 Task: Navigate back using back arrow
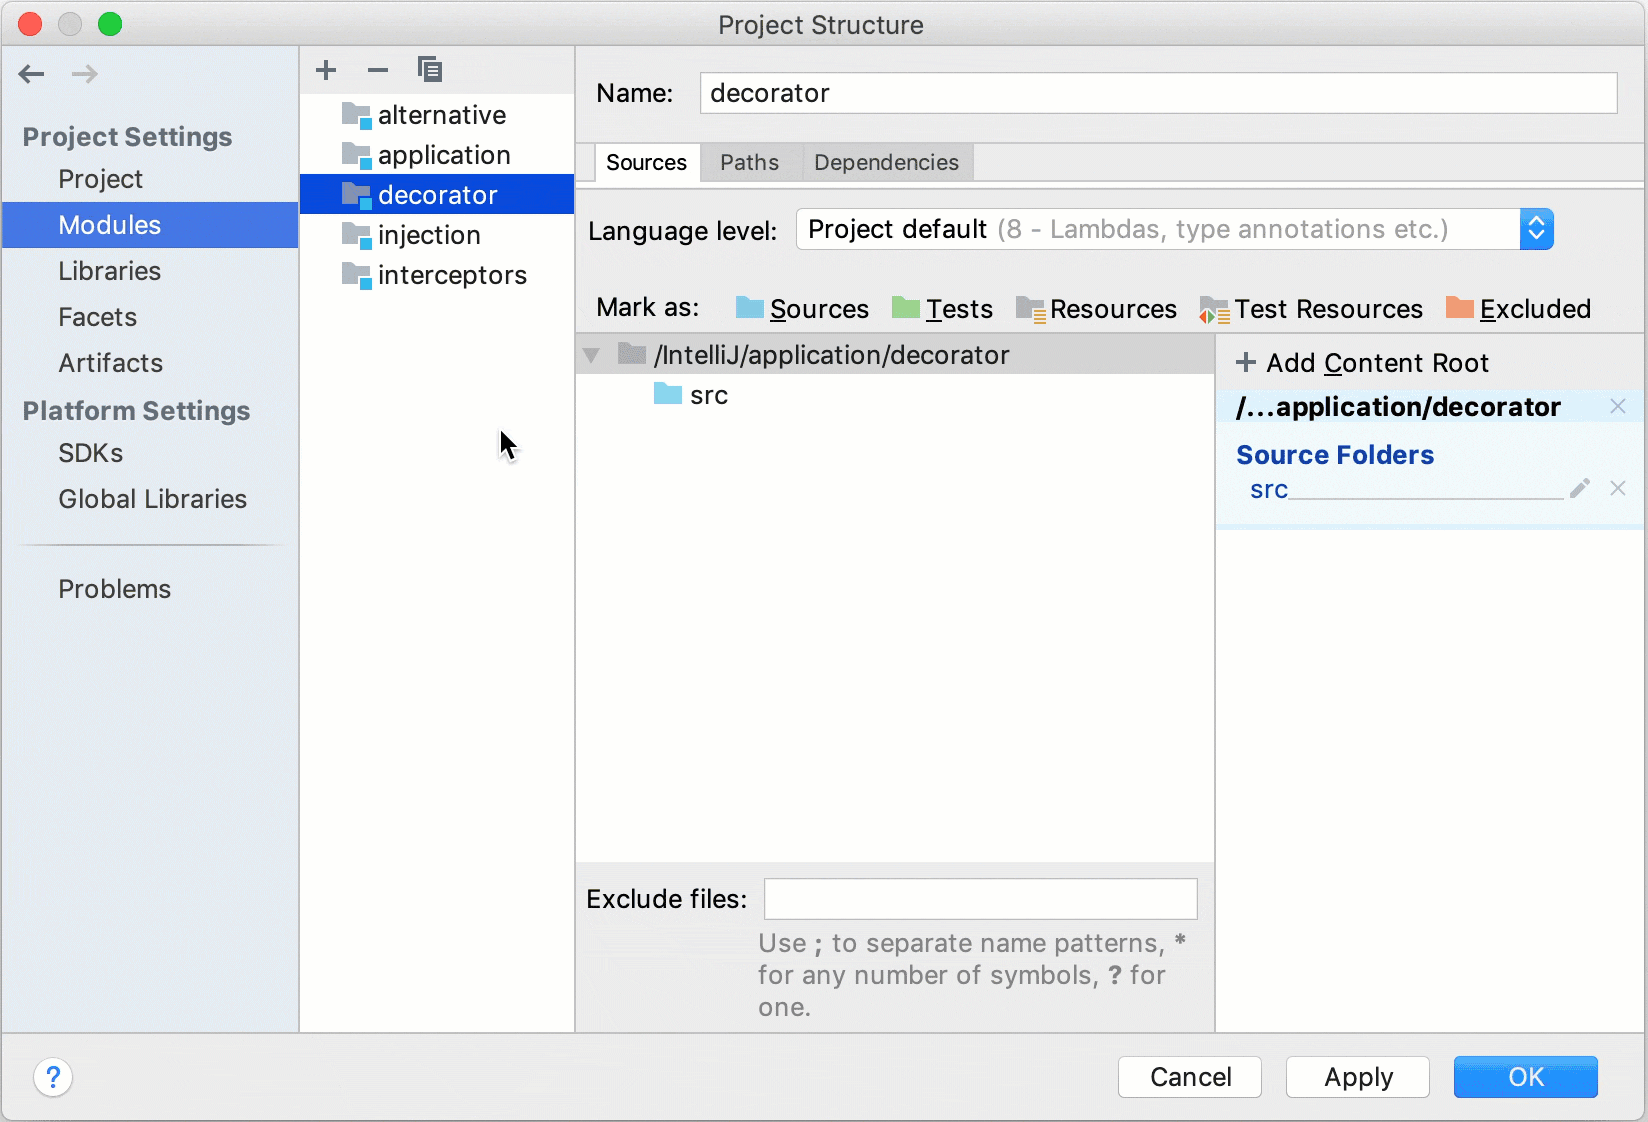(x=31, y=74)
